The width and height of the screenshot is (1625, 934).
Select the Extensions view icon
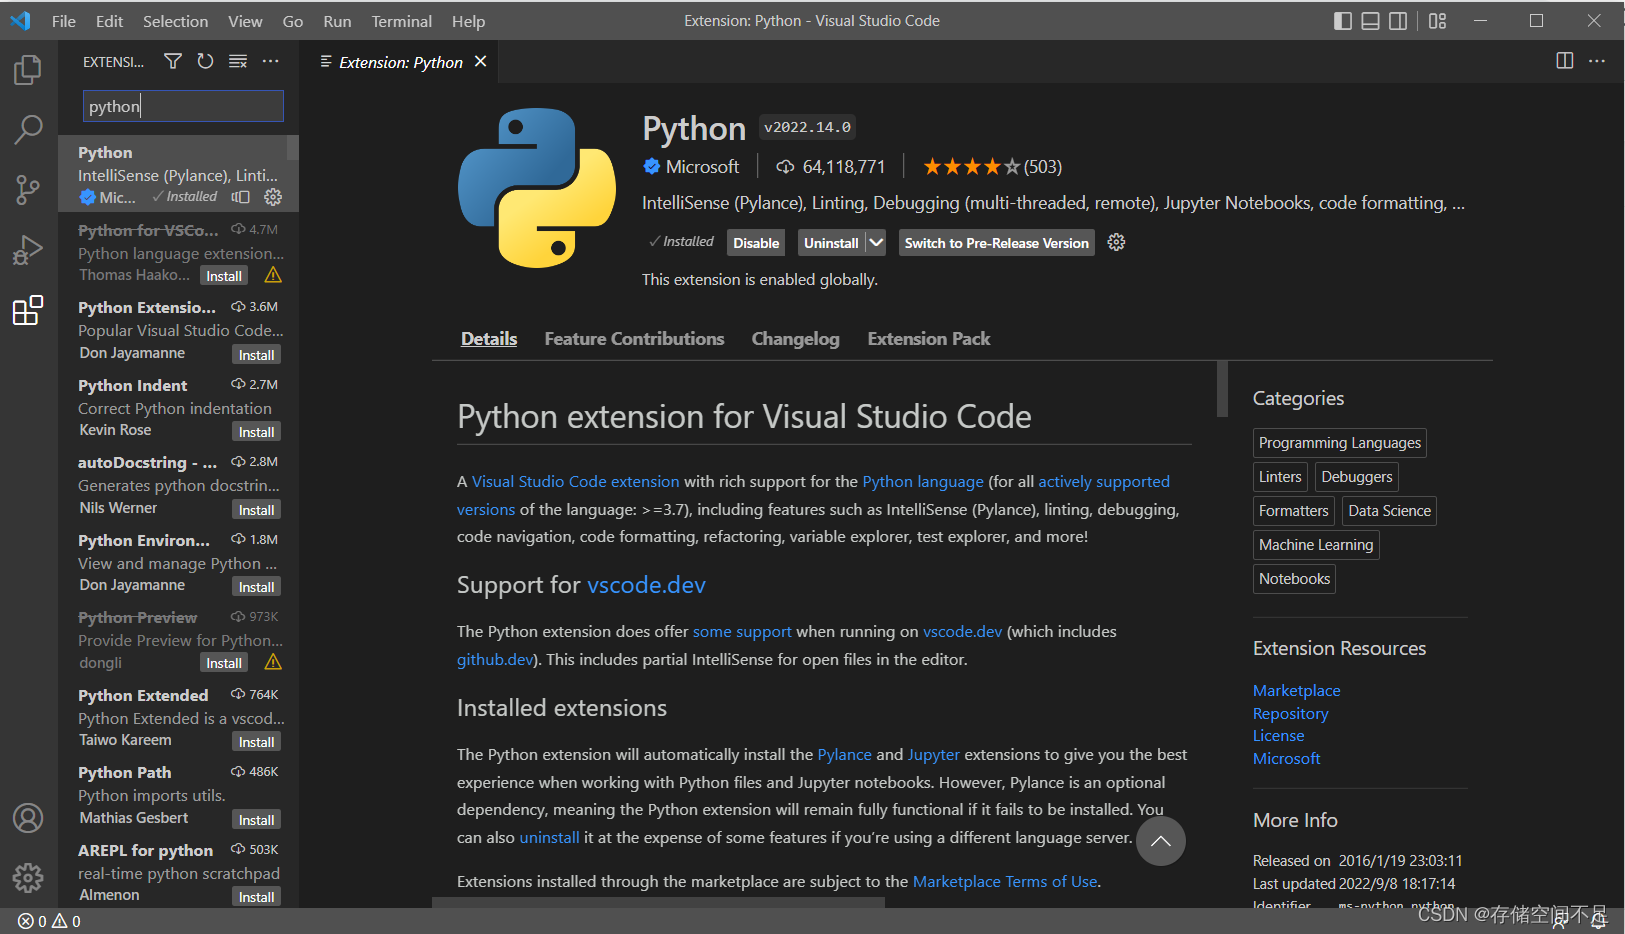[28, 310]
